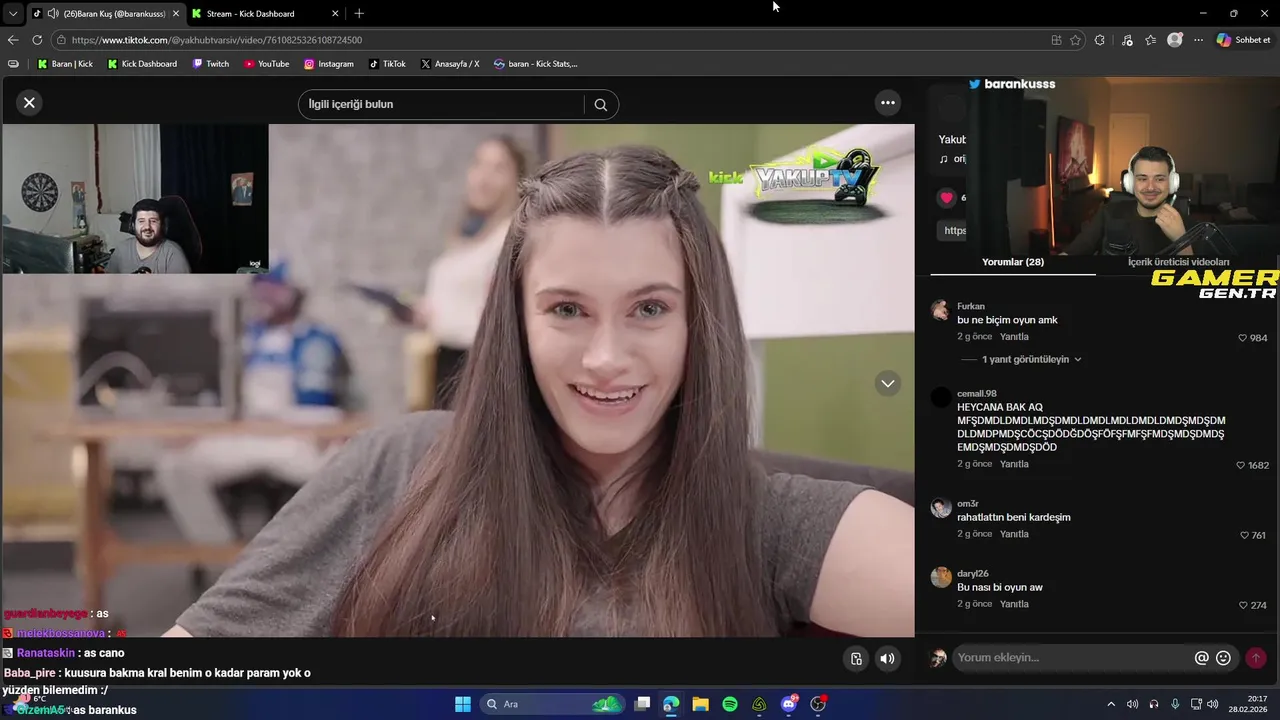1280x720 pixels.
Task: Switch to Yorumlar (28) tab
Action: (1013, 262)
